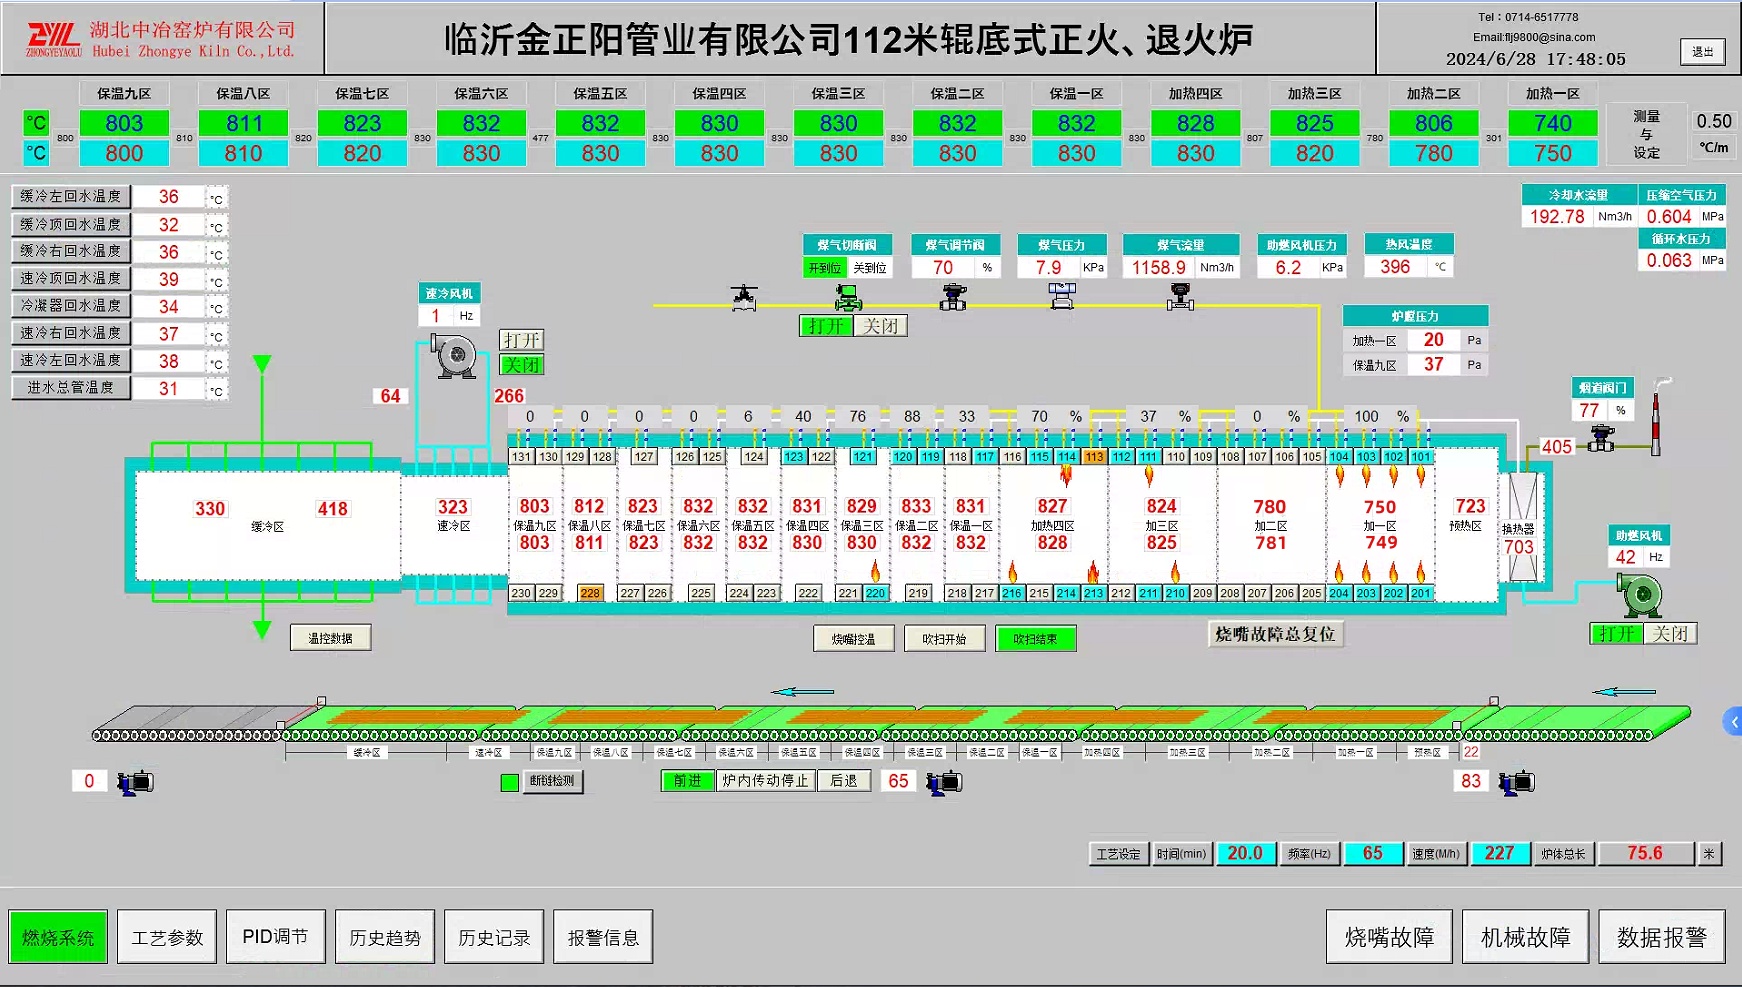Enable 前进 forward drive mode

[x=687, y=782]
